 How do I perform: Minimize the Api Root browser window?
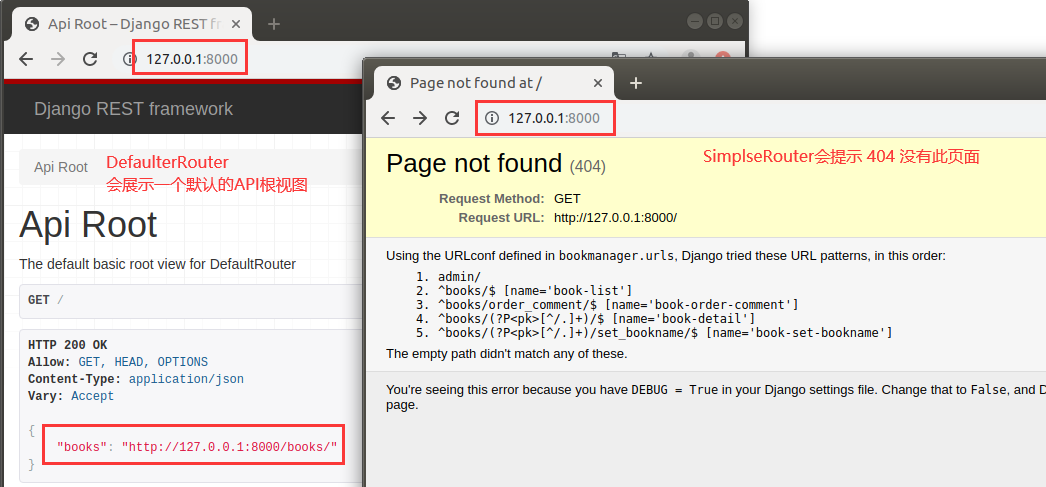click(x=696, y=21)
